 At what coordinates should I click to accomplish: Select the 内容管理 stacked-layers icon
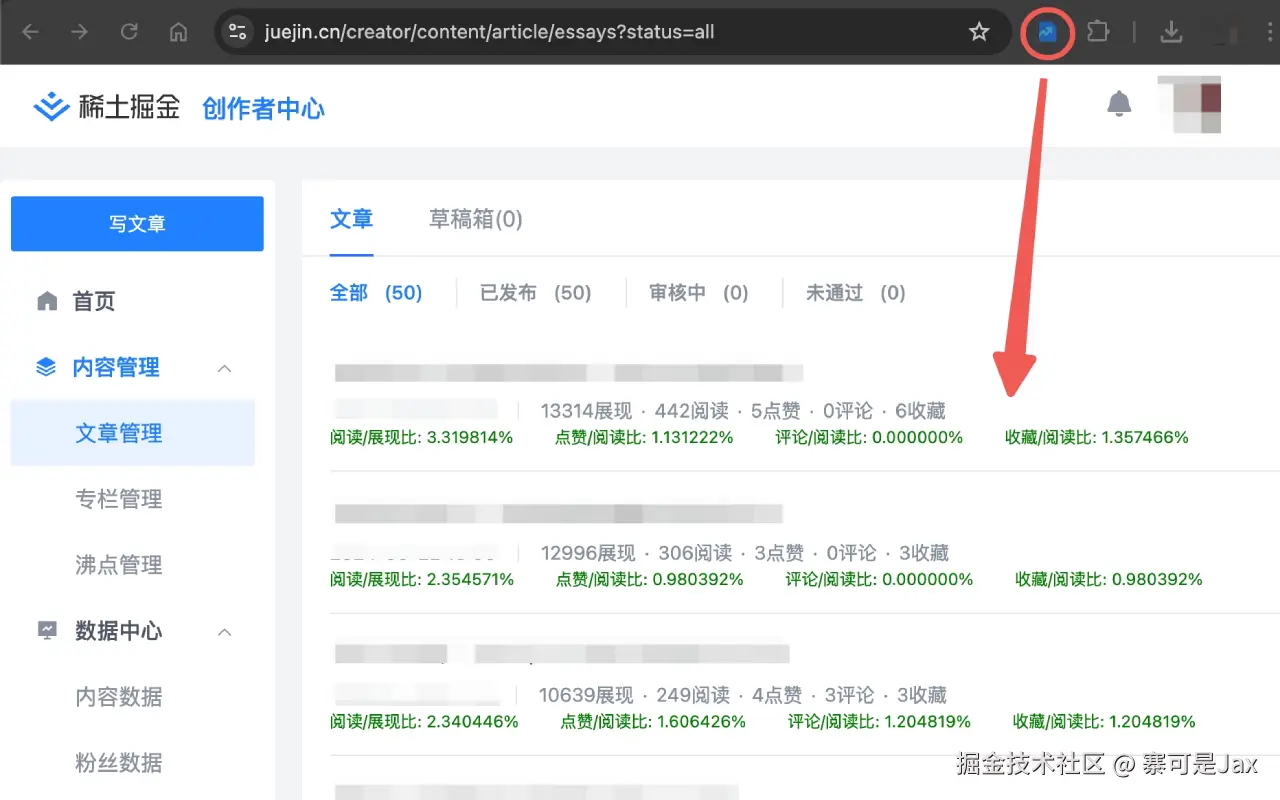(x=47, y=367)
